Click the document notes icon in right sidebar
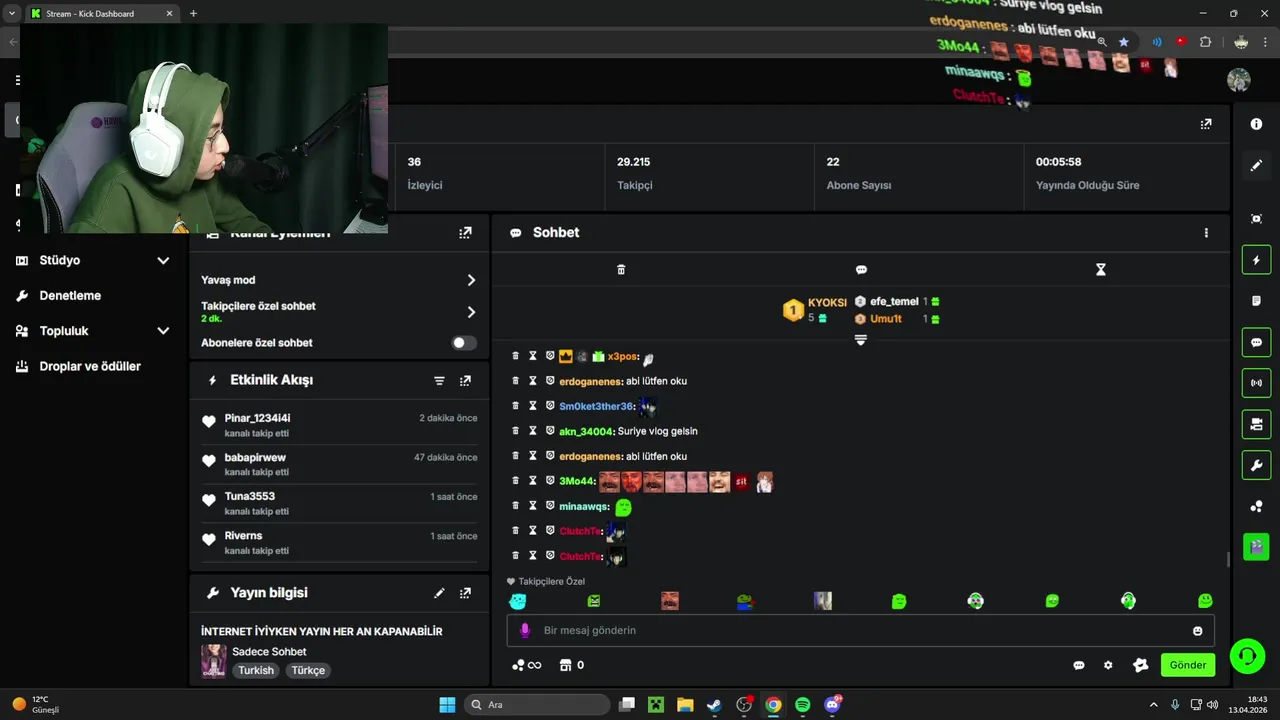The width and height of the screenshot is (1280, 720). point(1256,301)
